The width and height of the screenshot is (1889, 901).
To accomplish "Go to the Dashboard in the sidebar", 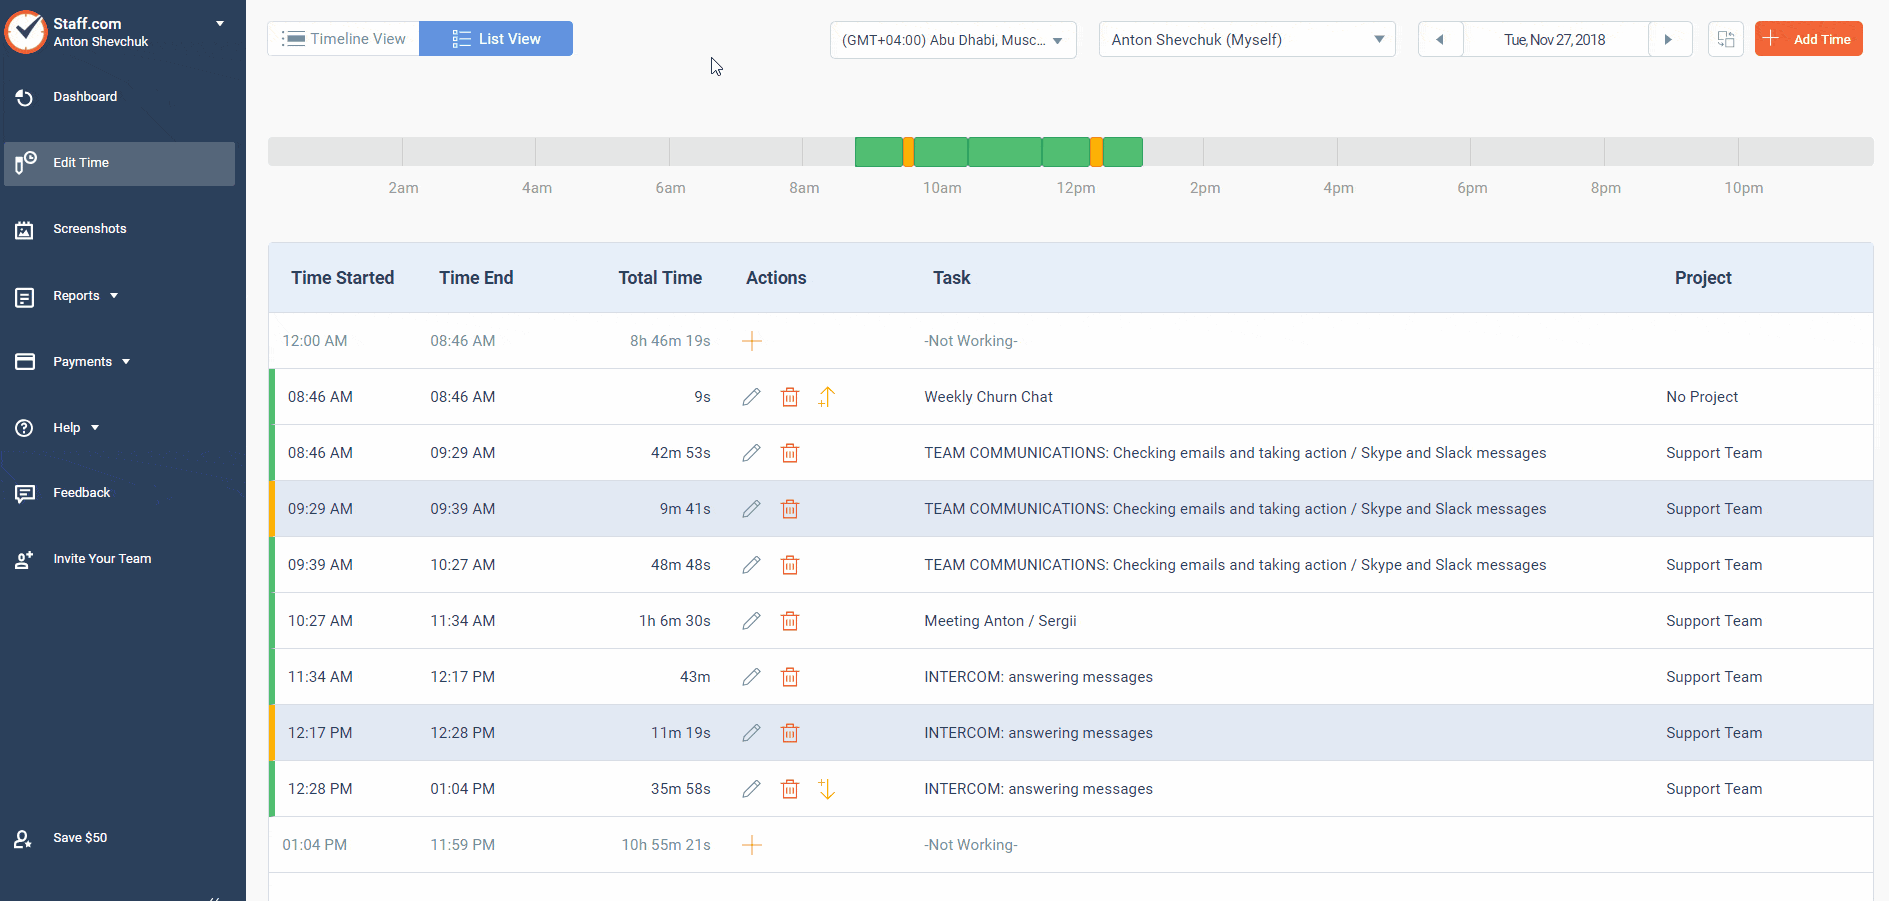I will (x=85, y=97).
